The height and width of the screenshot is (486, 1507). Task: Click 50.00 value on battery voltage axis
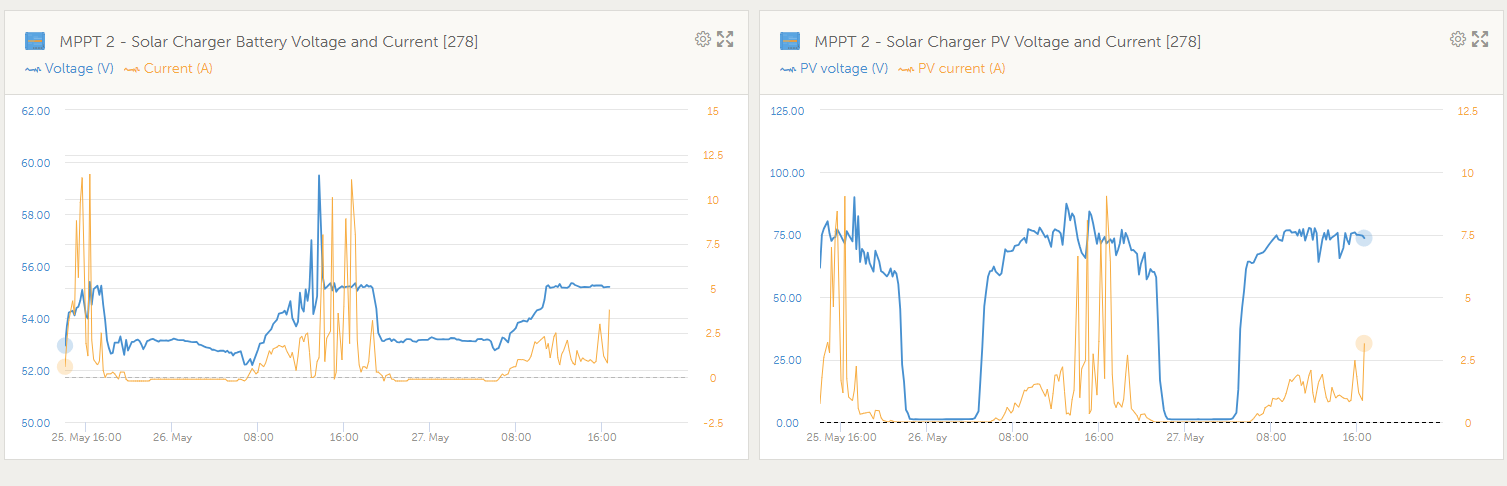point(36,423)
